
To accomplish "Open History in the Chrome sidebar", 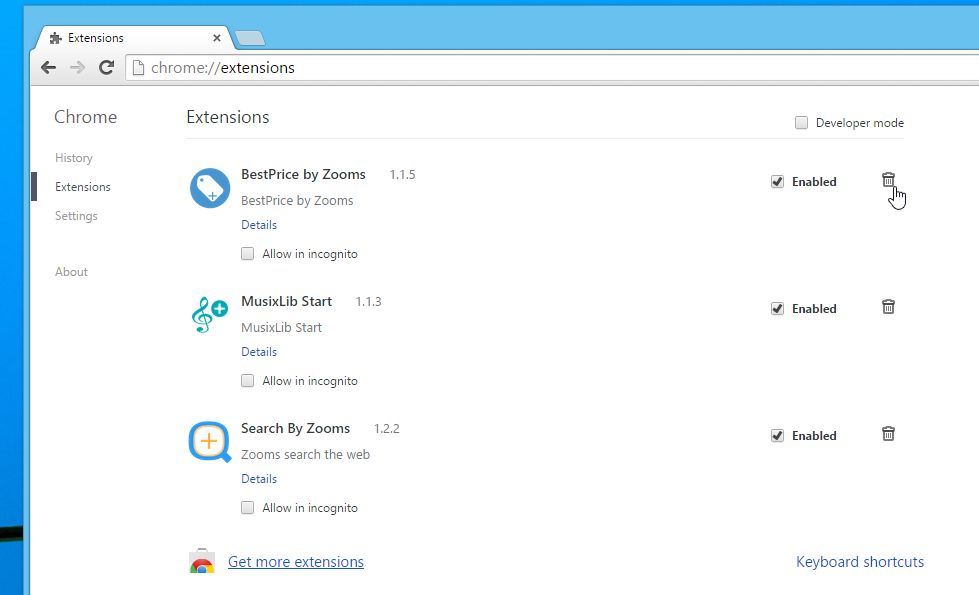I will (x=74, y=158).
